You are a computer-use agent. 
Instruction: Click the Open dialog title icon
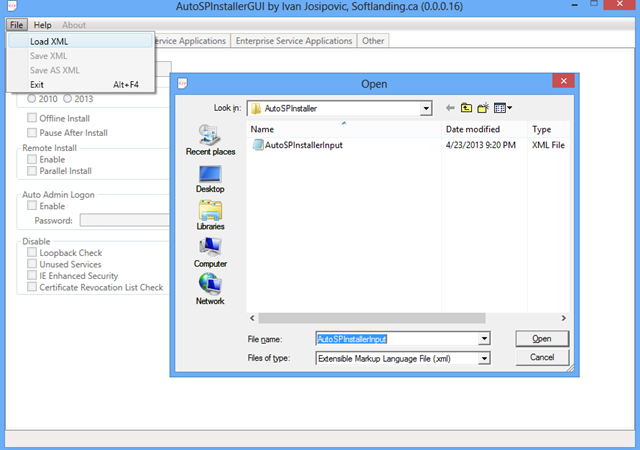coord(182,84)
